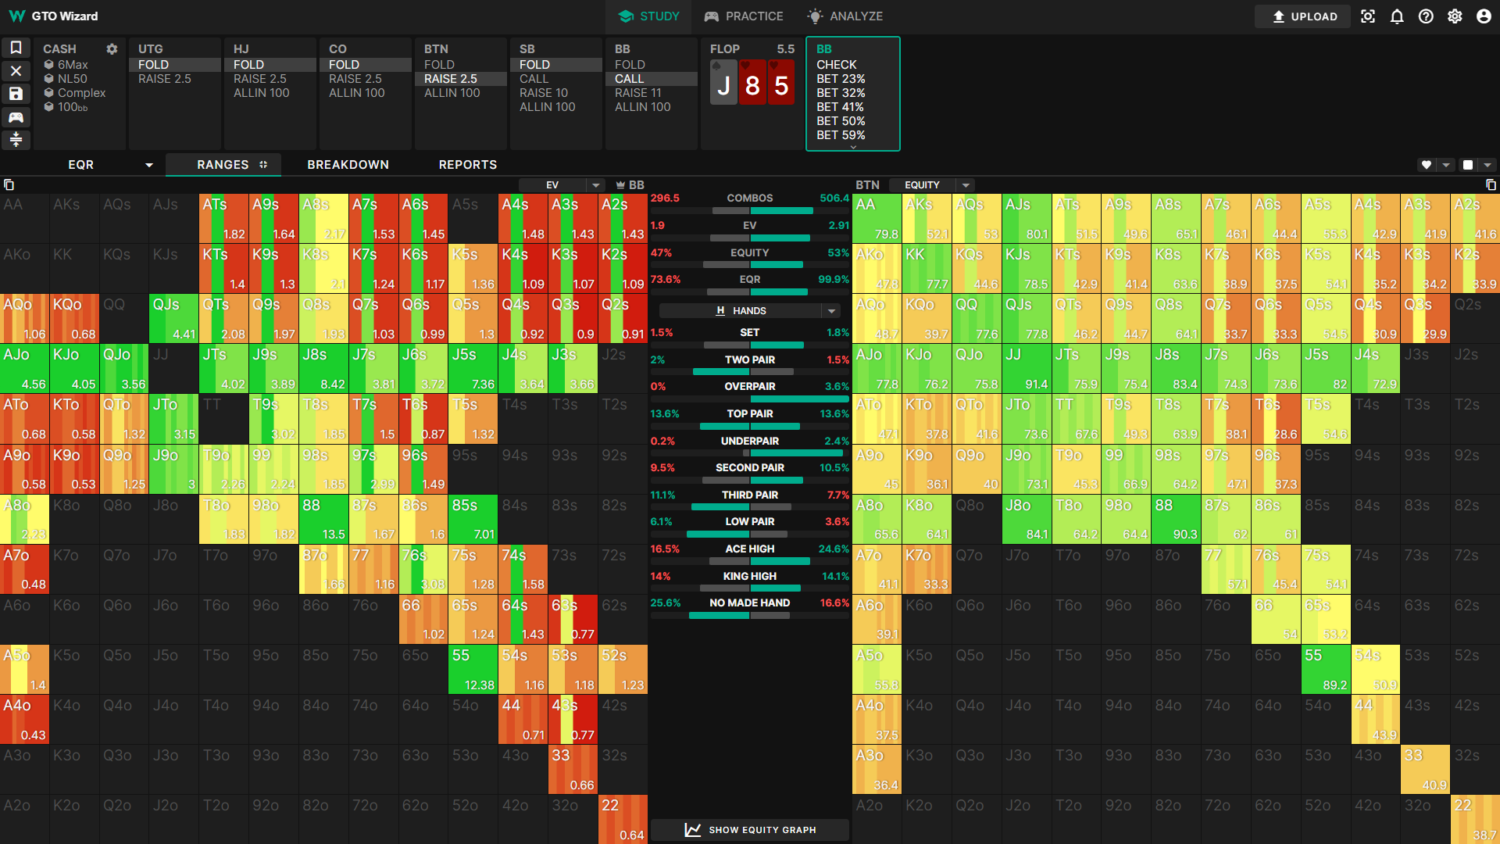The height and width of the screenshot is (844, 1500).
Task: Open the header settings gear
Action: pos(1455,16)
